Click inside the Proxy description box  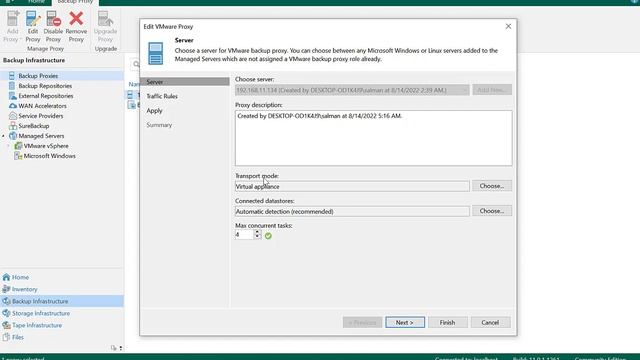pyautogui.click(x=373, y=138)
